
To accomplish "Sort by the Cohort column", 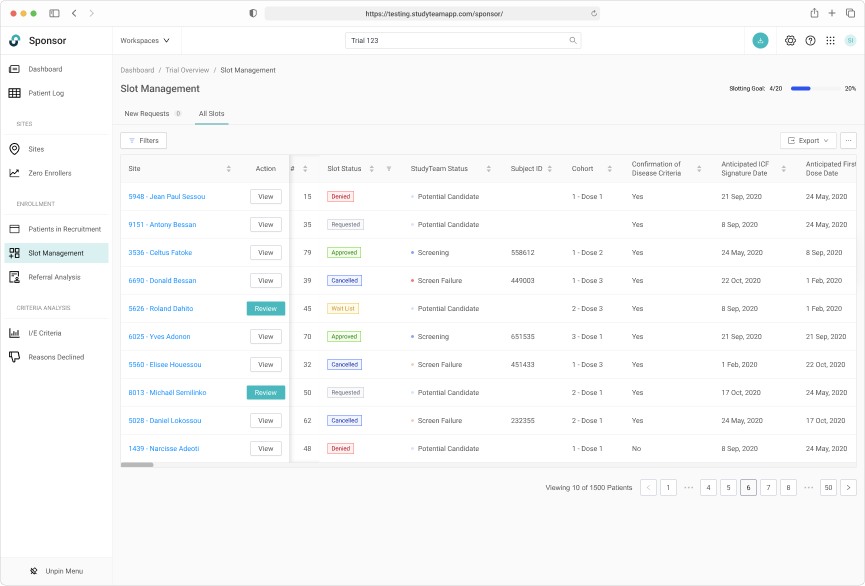I will pos(610,169).
